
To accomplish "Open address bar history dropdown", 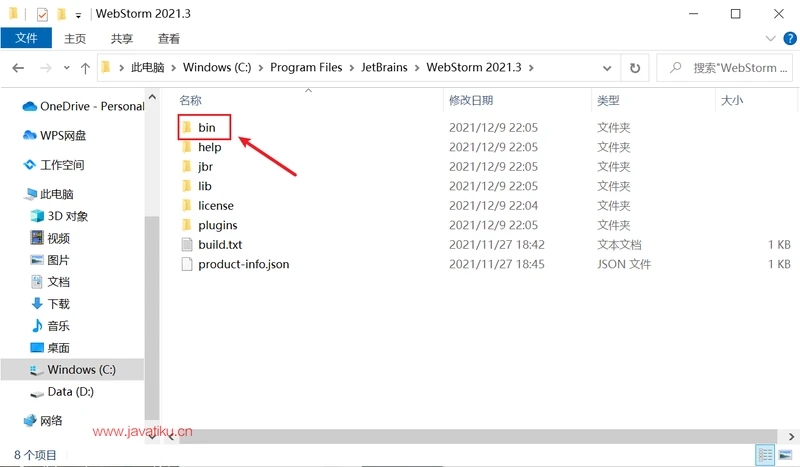I will 607,68.
